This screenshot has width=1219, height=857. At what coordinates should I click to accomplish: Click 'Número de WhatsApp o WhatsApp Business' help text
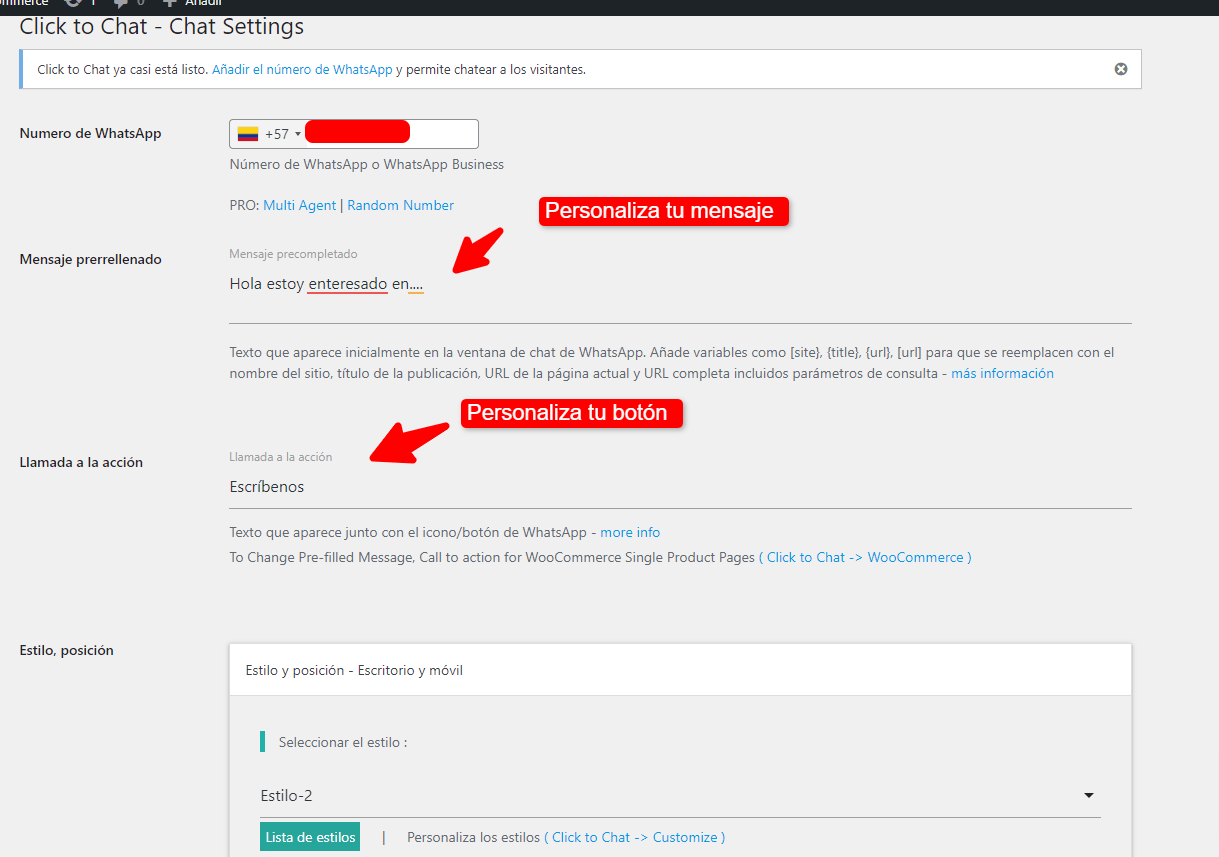click(x=367, y=164)
